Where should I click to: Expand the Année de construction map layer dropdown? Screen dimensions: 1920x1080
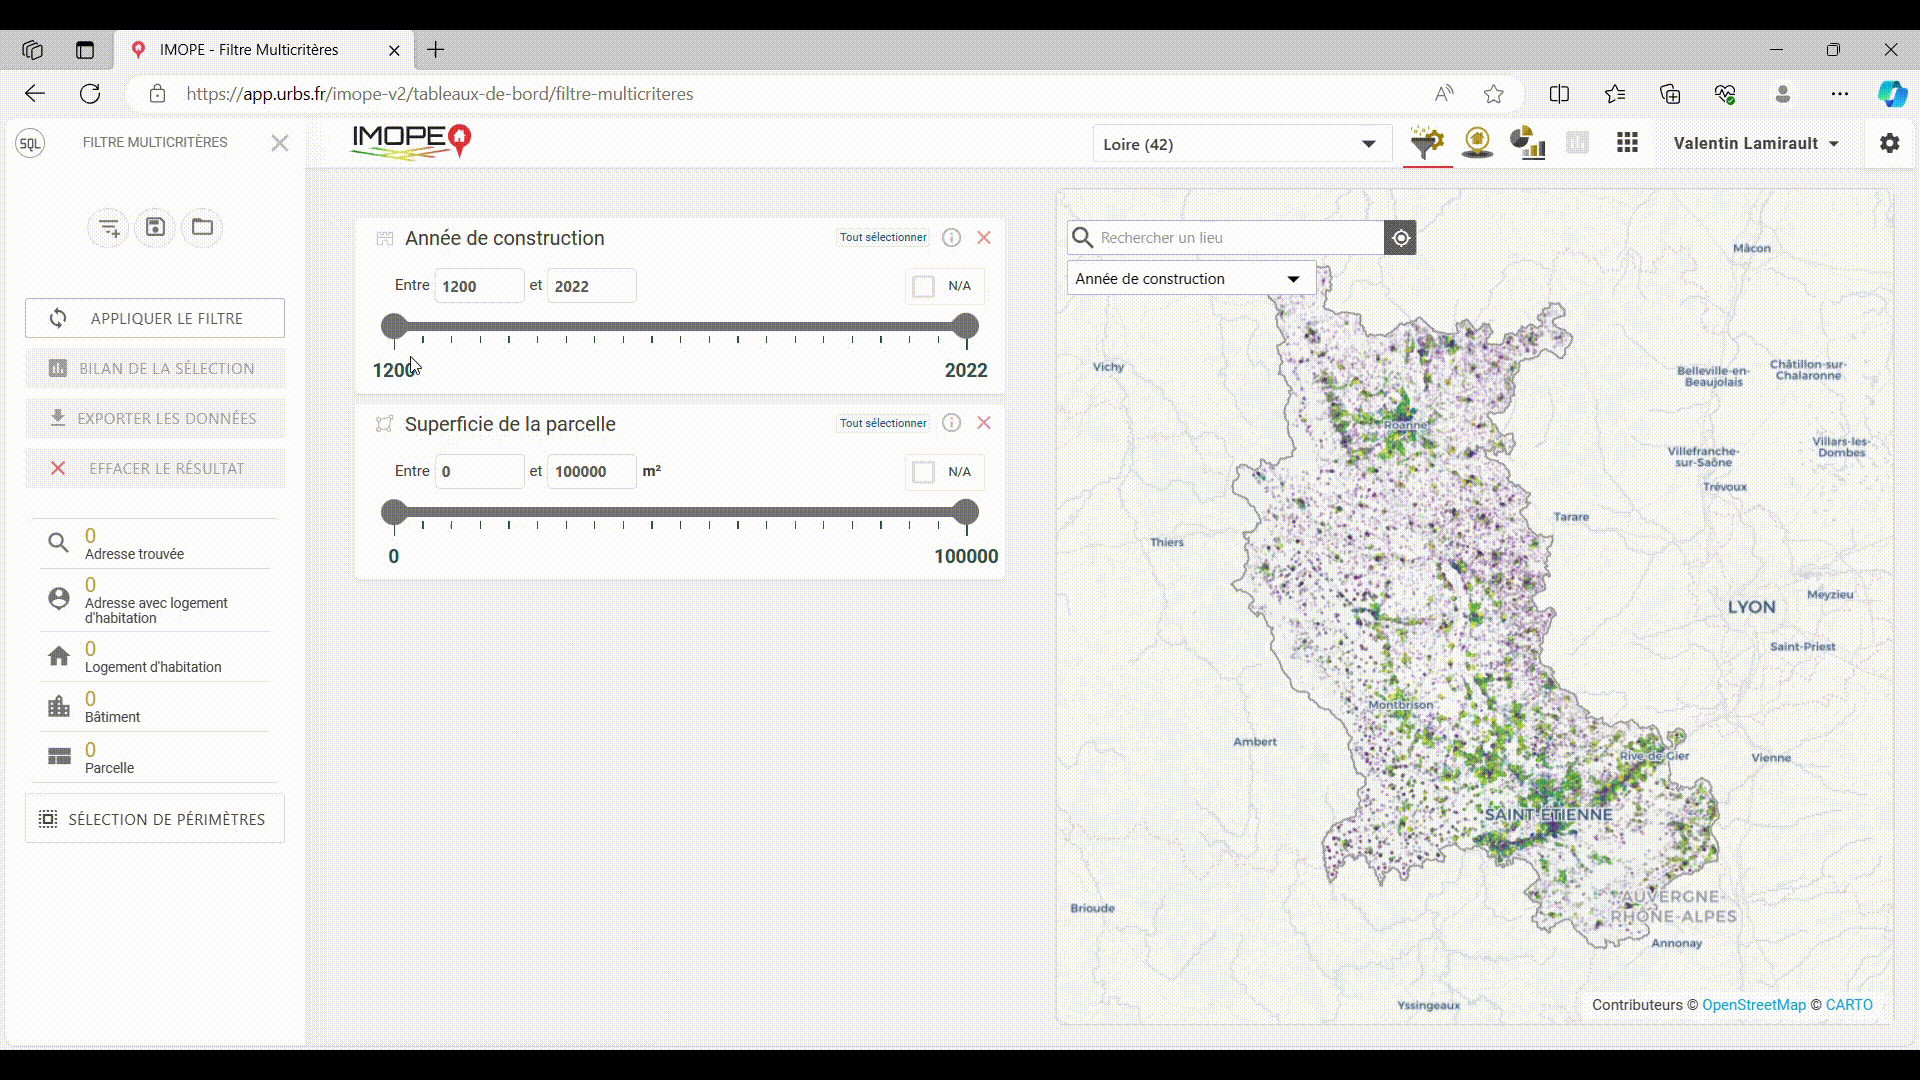click(1294, 278)
